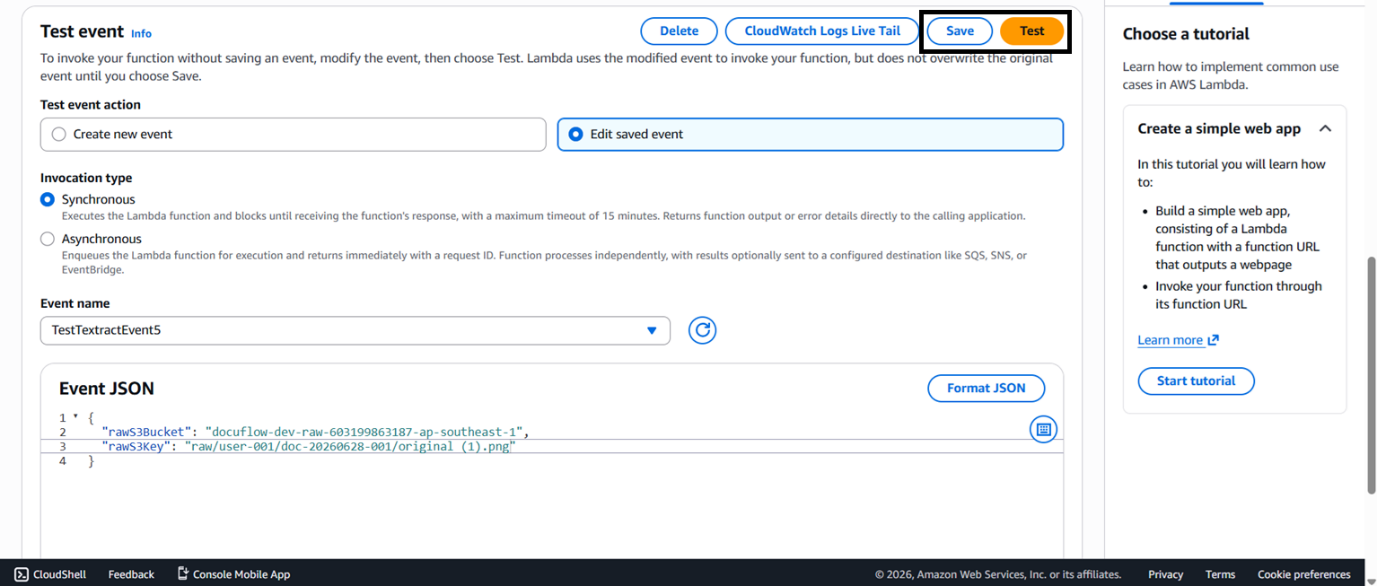The image size is (1377, 586).
Task: Open Cookie preferences in the footer
Action: pyautogui.click(x=1304, y=574)
